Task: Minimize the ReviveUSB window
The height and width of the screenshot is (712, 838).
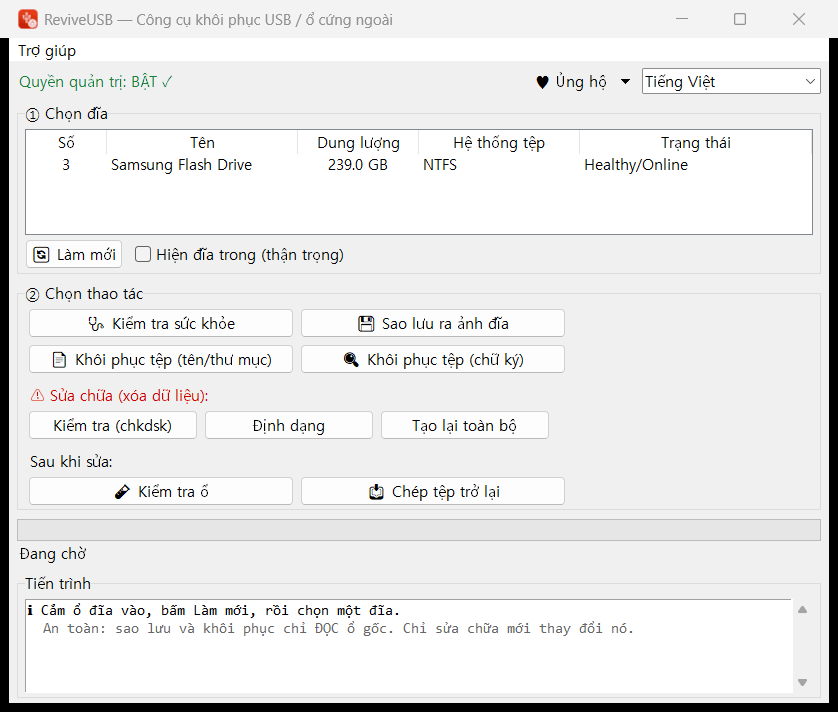Action: point(681,19)
